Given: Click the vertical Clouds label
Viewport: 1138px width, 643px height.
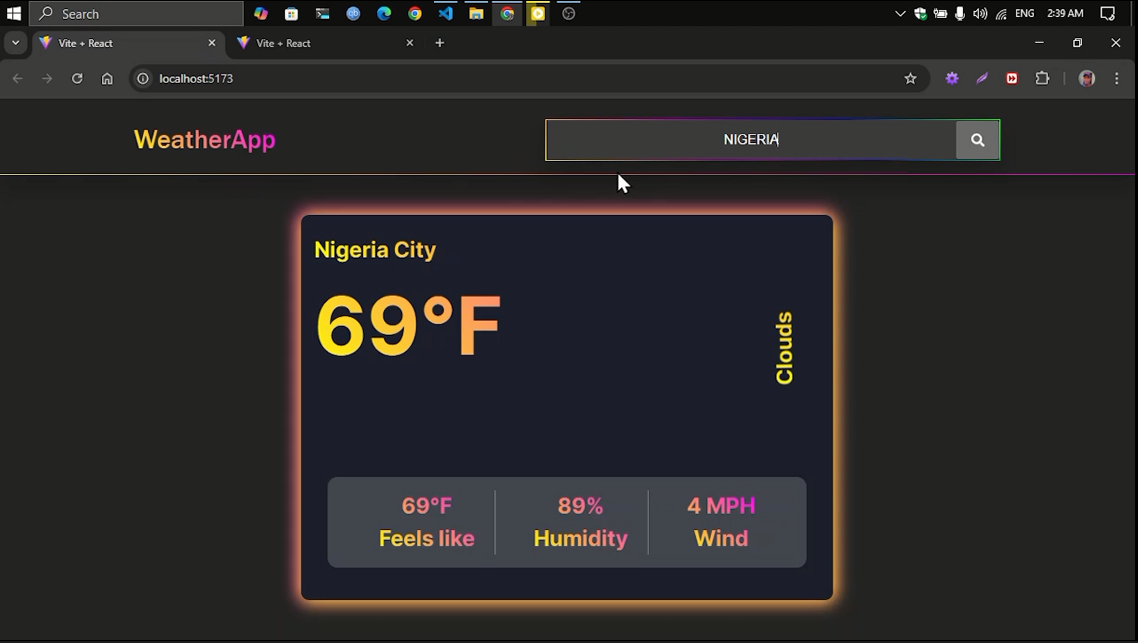Looking at the screenshot, I should tap(784, 348).
